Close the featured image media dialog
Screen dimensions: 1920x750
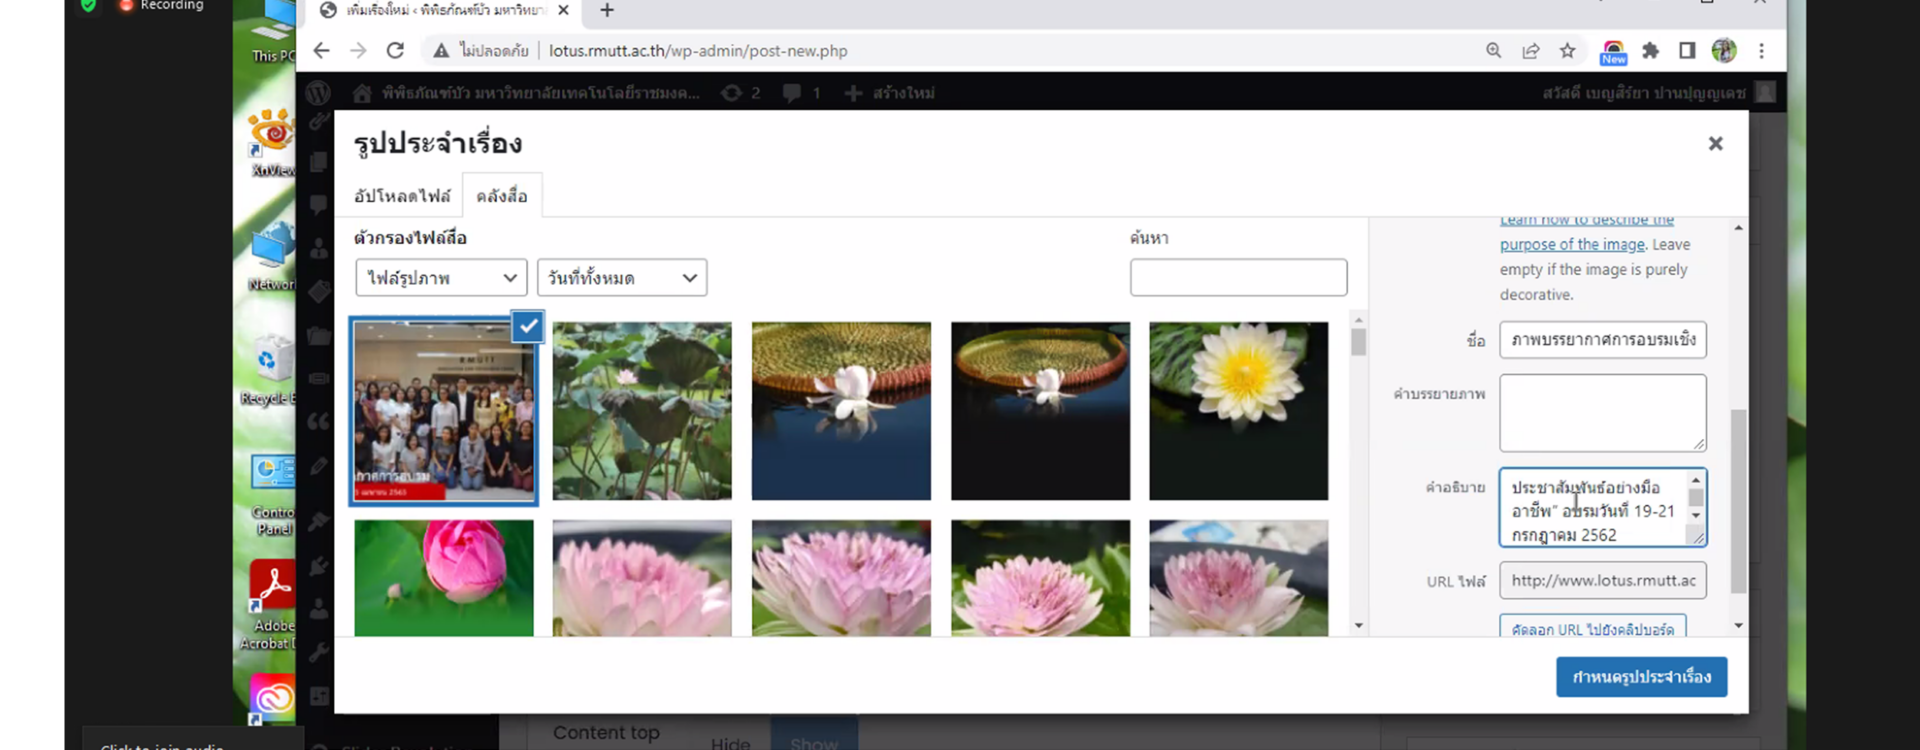pos(1715,144)
